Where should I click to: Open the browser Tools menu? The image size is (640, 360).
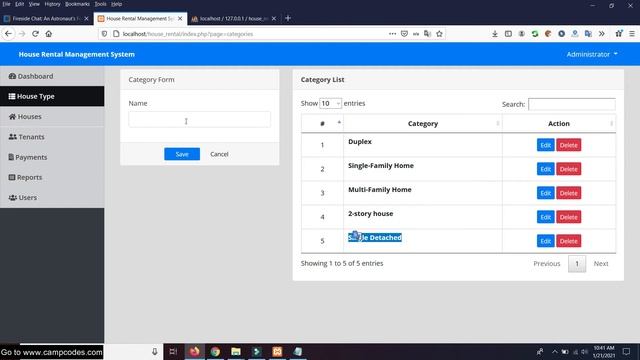click(100, 4)
